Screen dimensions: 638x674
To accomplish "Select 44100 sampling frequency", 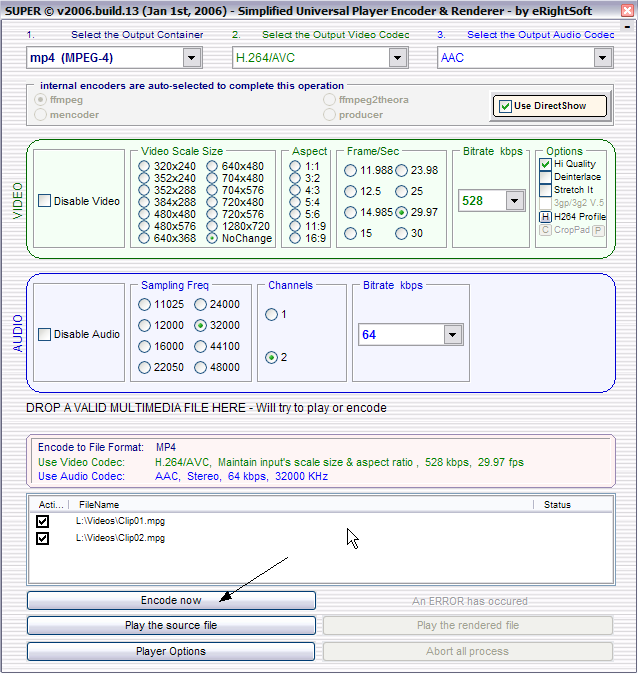I will click(200, 346).
